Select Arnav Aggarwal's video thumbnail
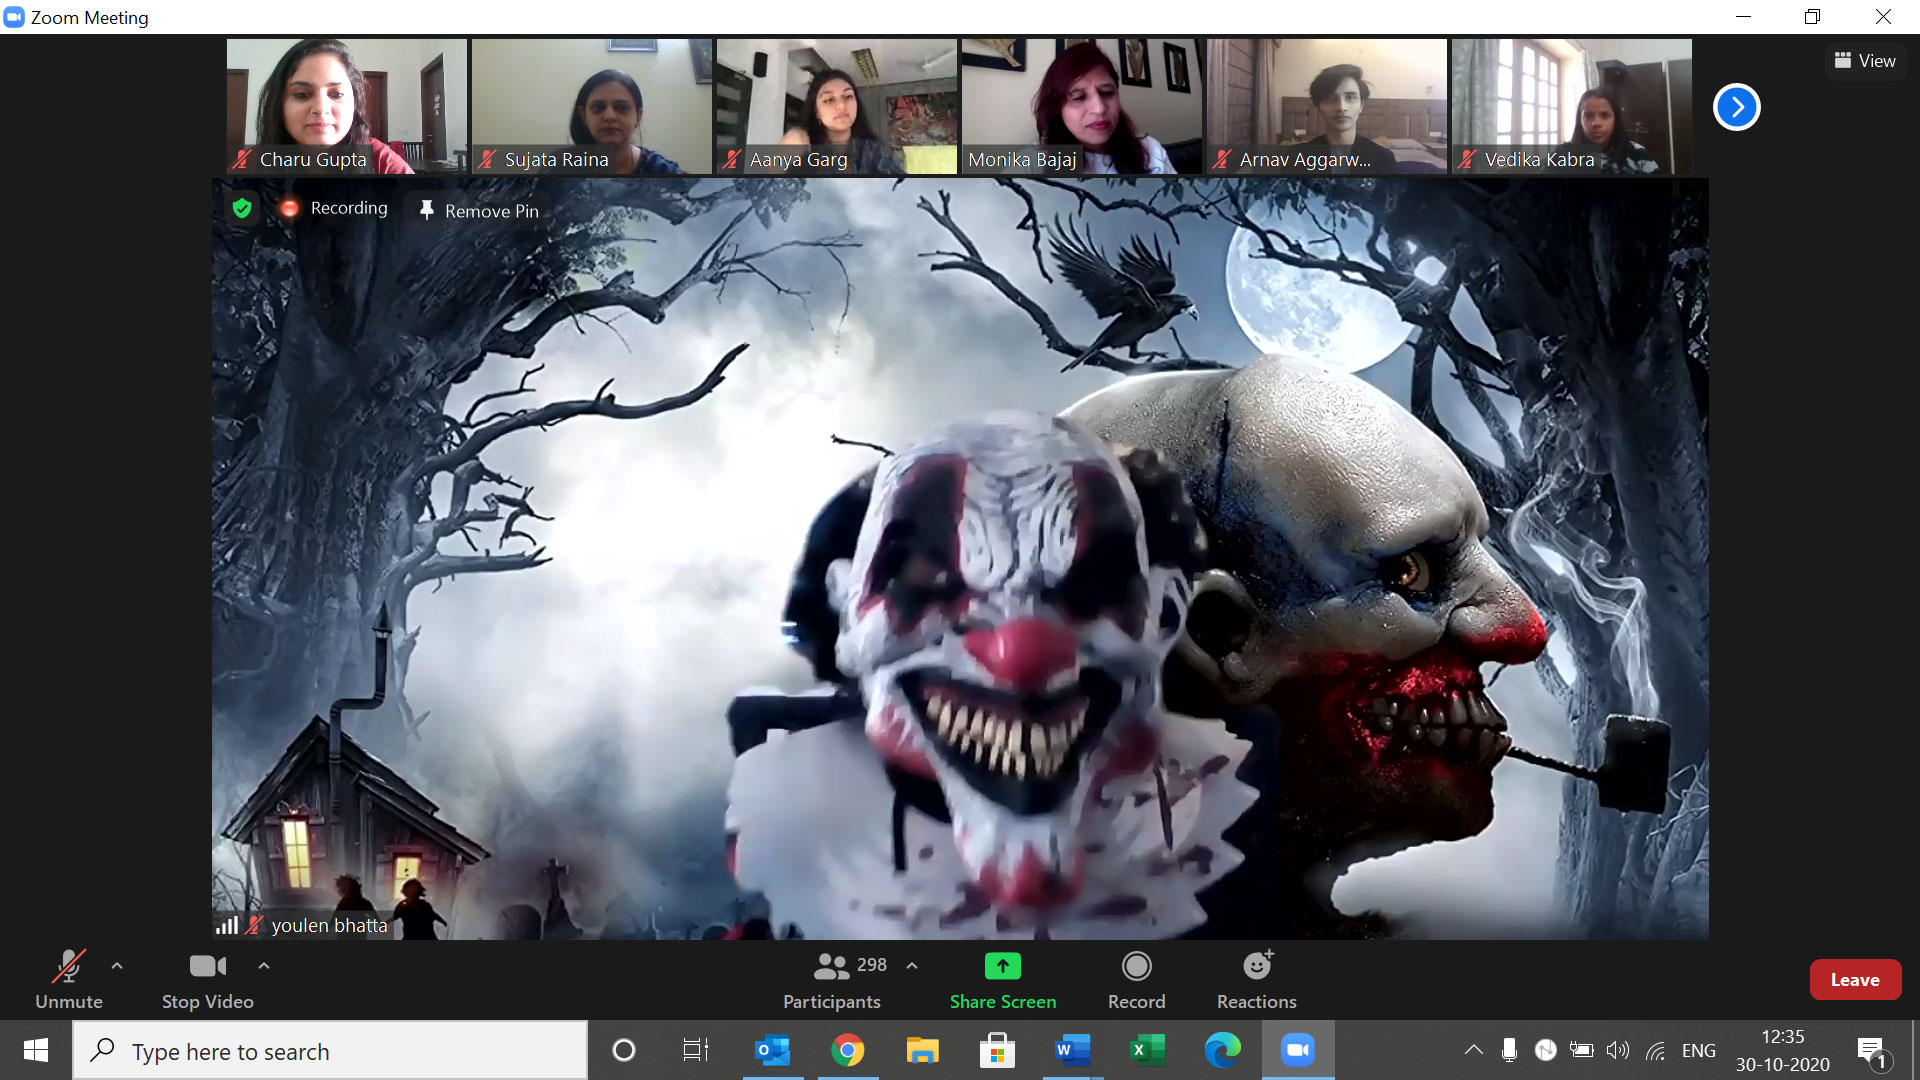Image resolution: width=1920 pixels, height=1080 pixels. click(x=1326, y=106)
